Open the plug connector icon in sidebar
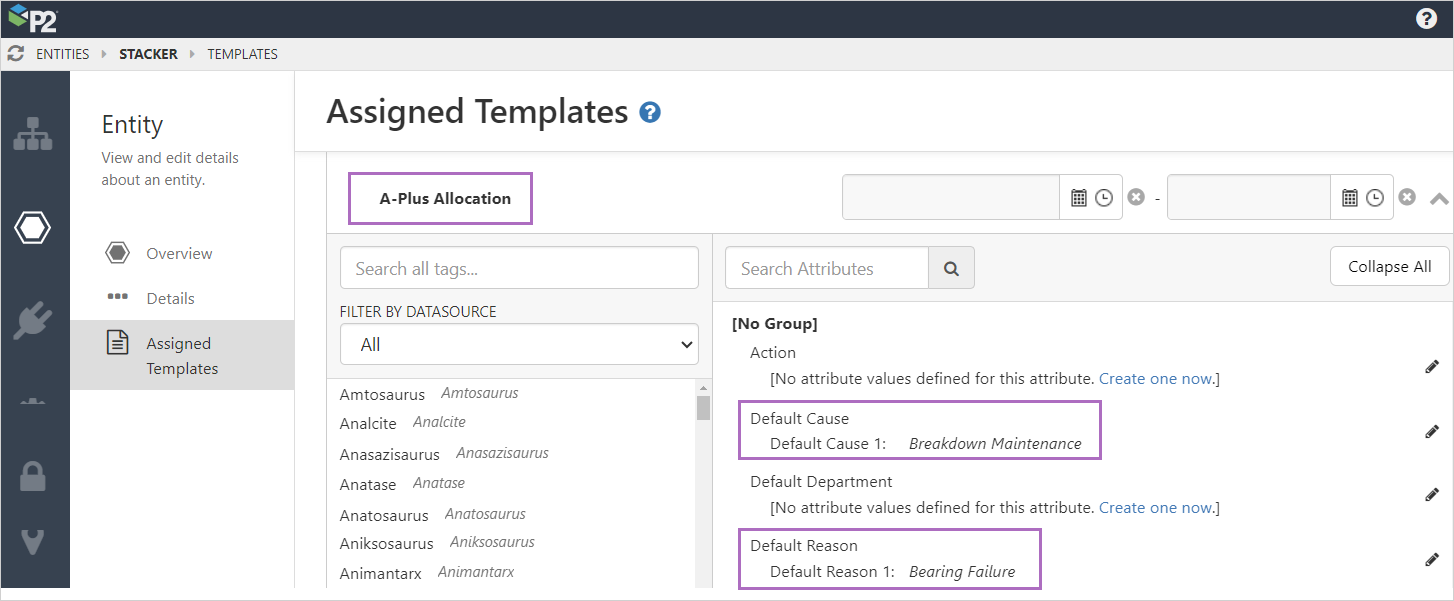1454x601 pixels. tap(33, 321)
